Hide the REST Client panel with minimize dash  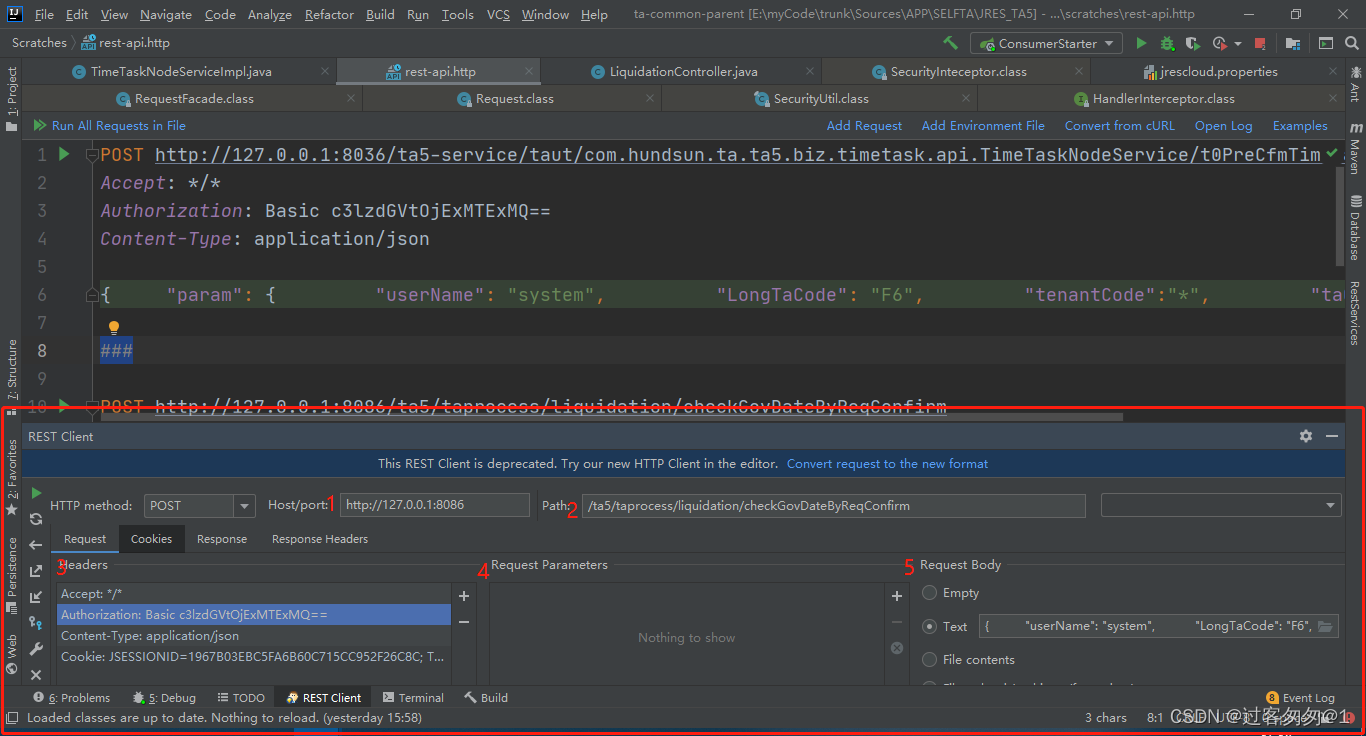[1332, 436]
